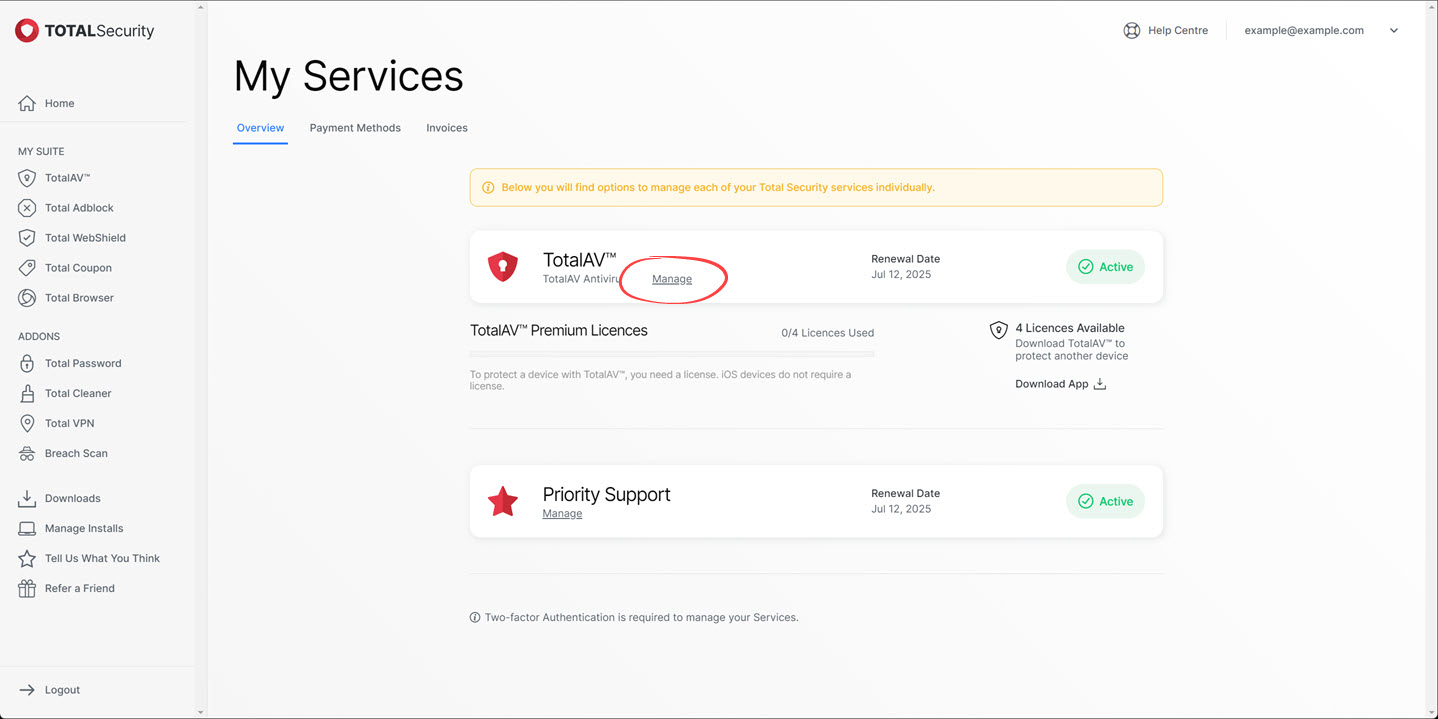
Task: Click the Total Coupon tag icon
Action: pyautogui.click(x=27, y=268)
